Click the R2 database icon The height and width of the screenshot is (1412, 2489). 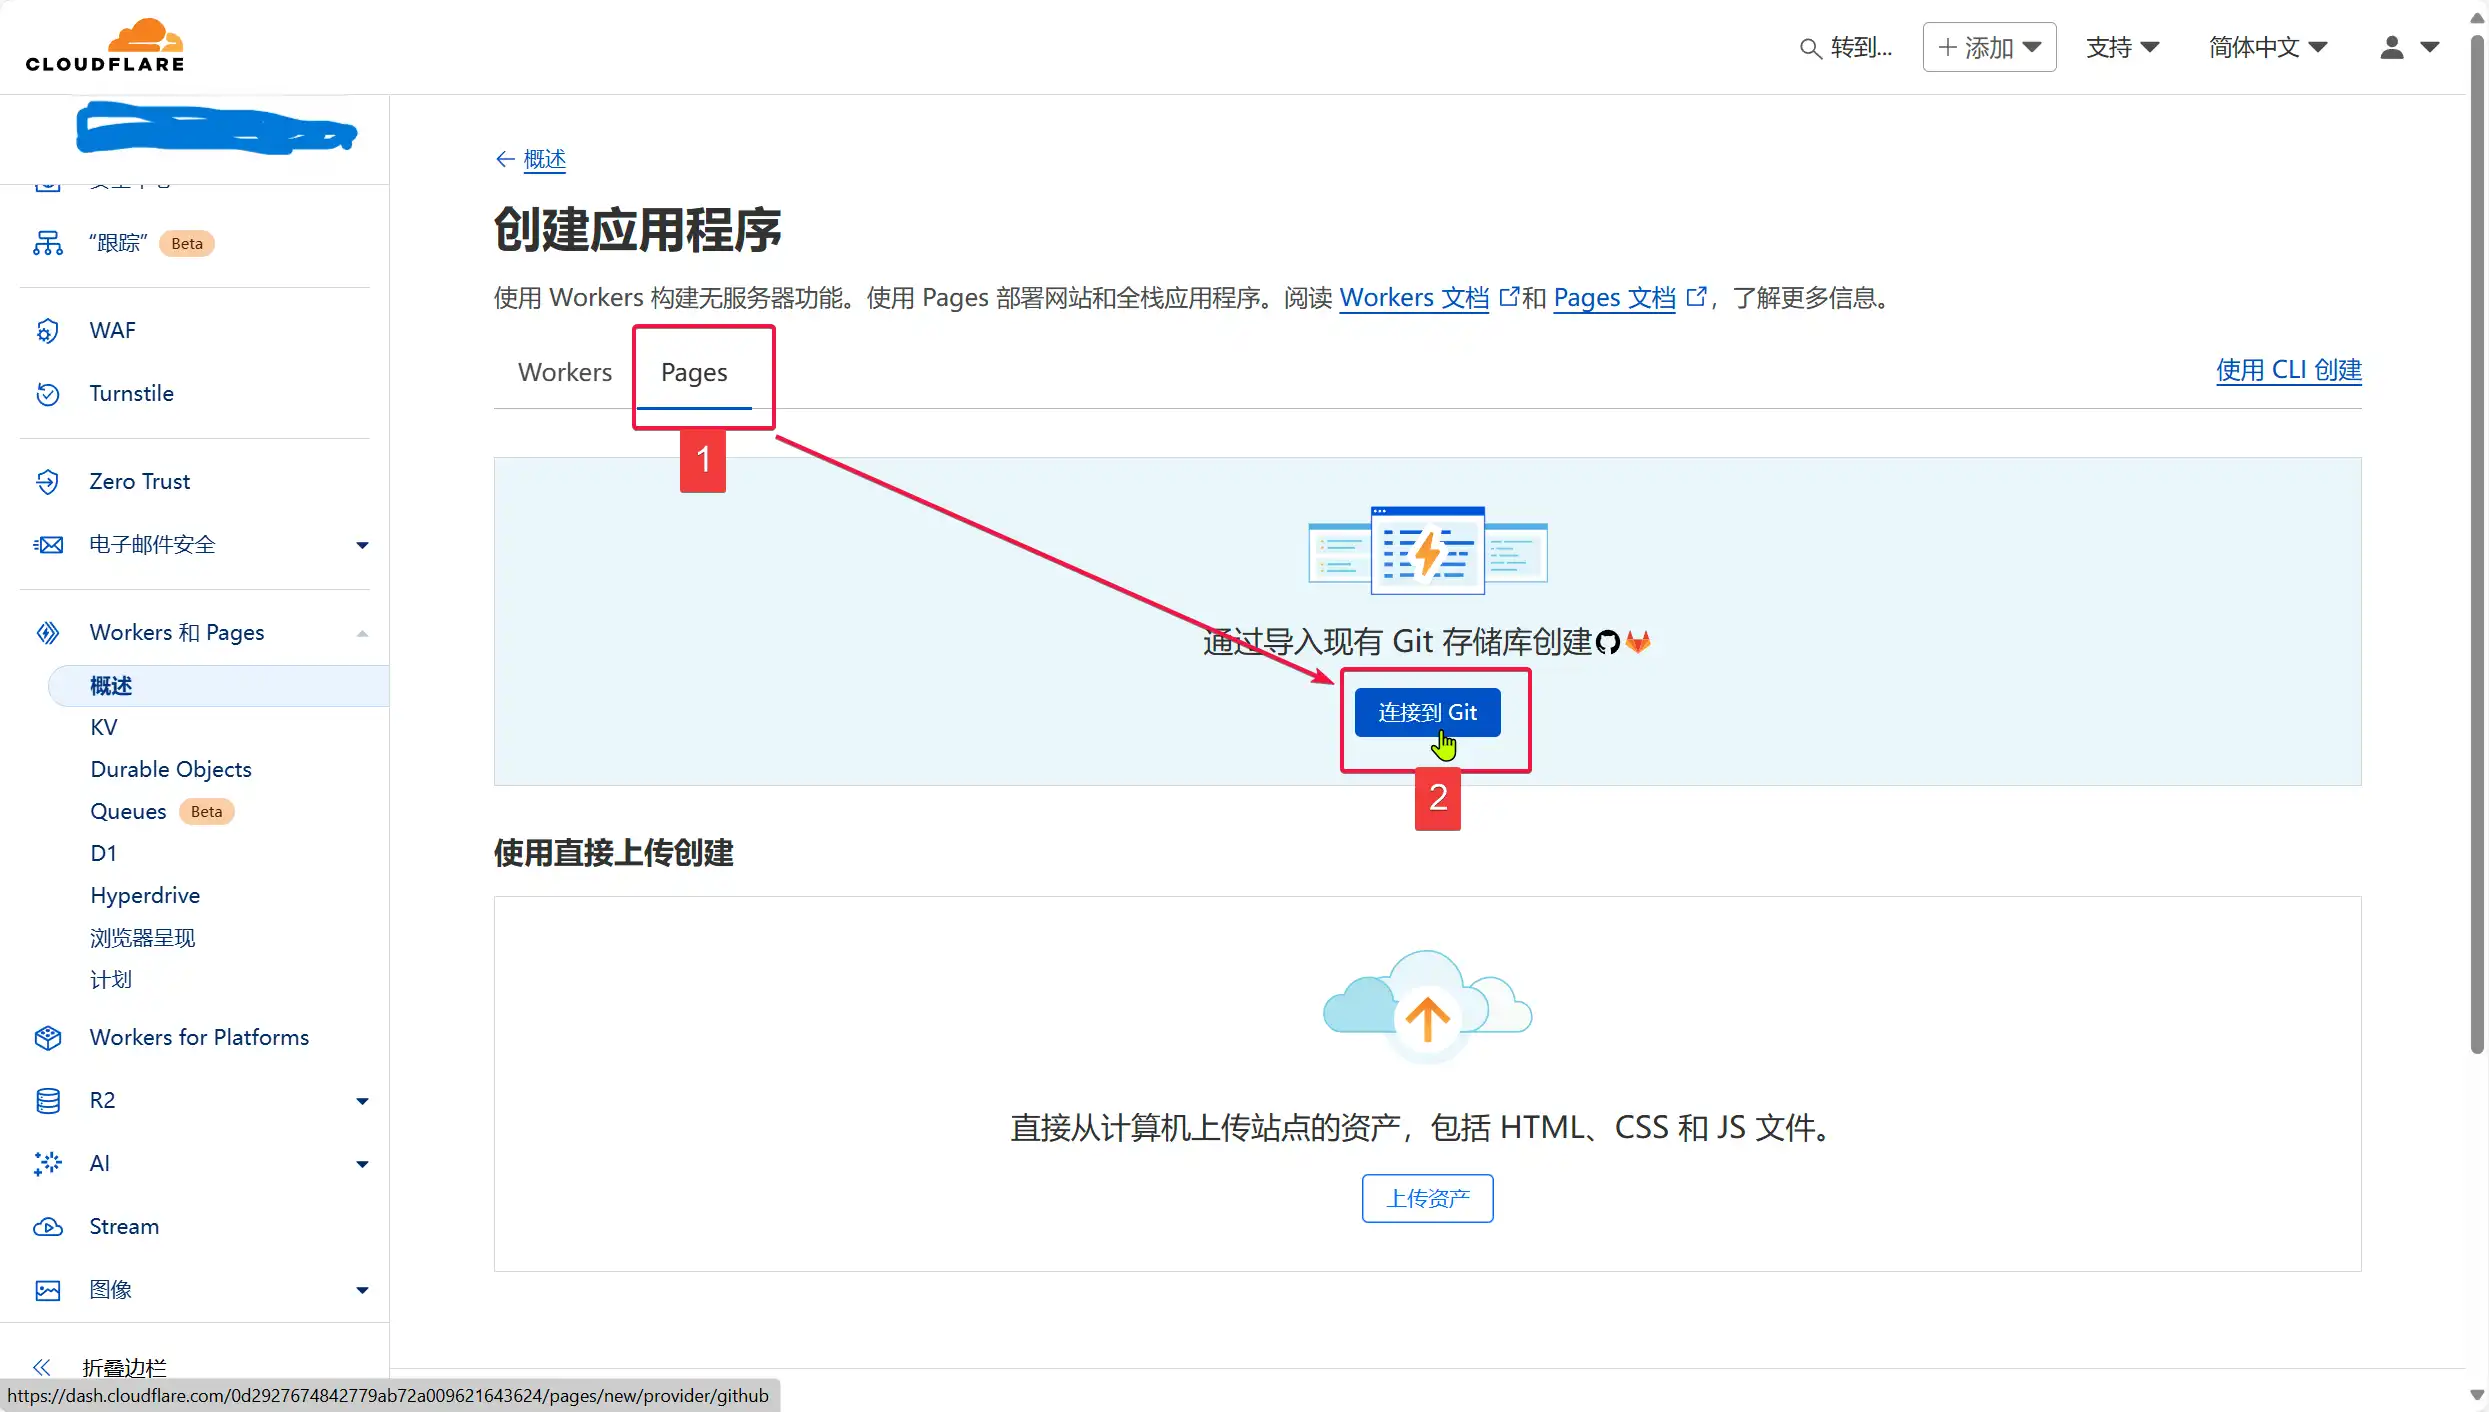(47, 1101)
